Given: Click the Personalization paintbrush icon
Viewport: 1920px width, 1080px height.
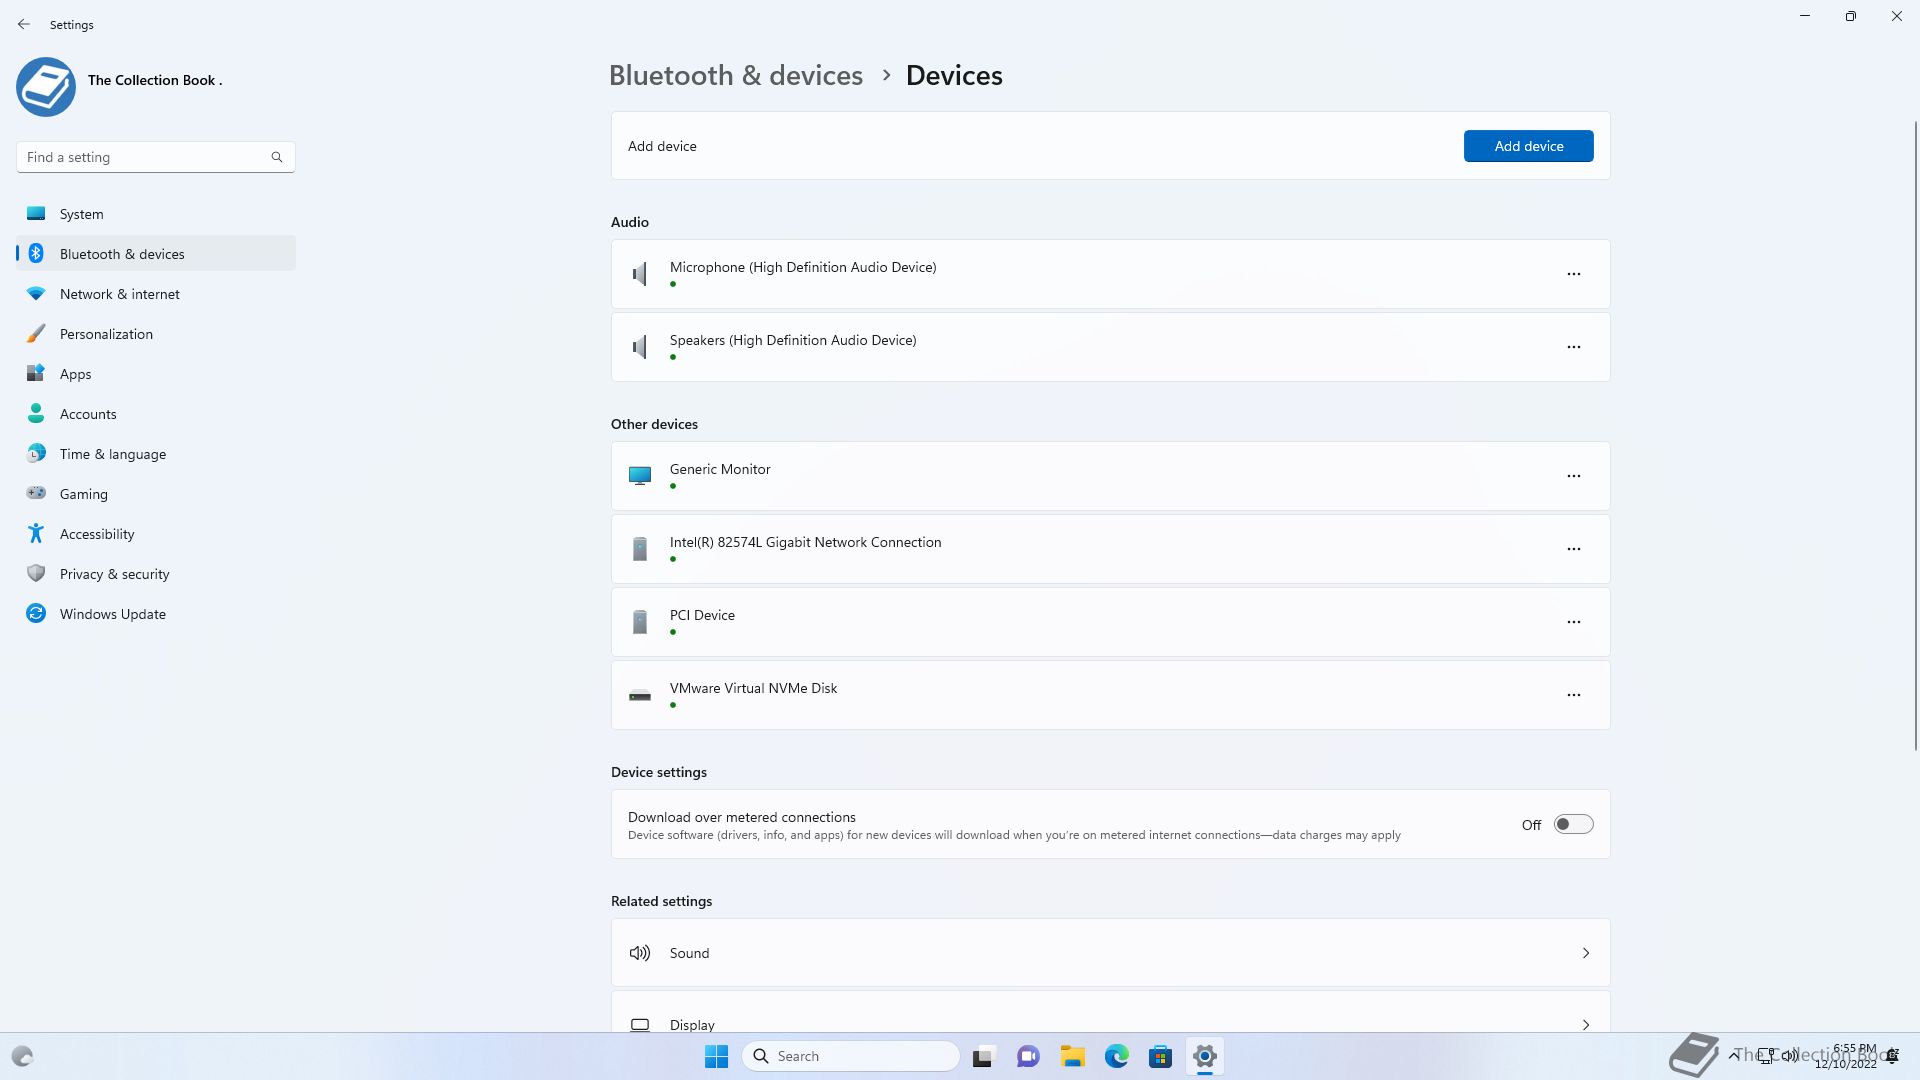Looking at the screenshot, I should point(36,333).
